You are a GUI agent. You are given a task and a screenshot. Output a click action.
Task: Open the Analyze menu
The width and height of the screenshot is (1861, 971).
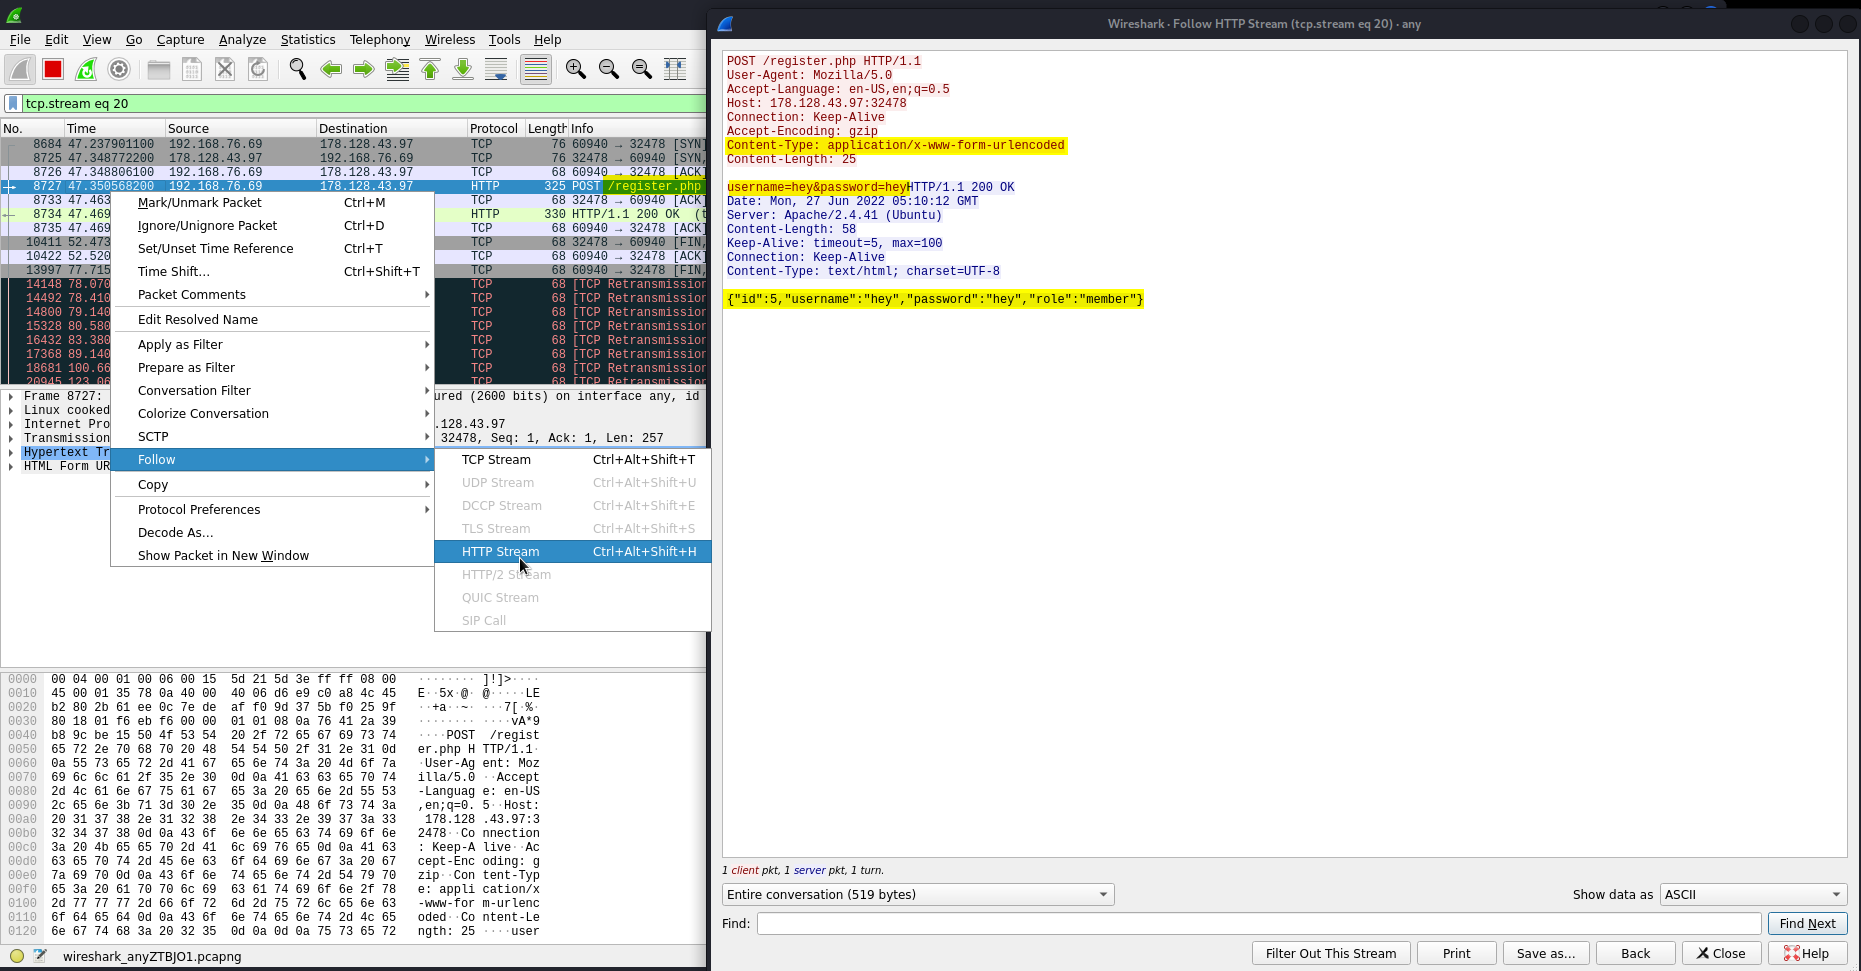coord(243,39)
